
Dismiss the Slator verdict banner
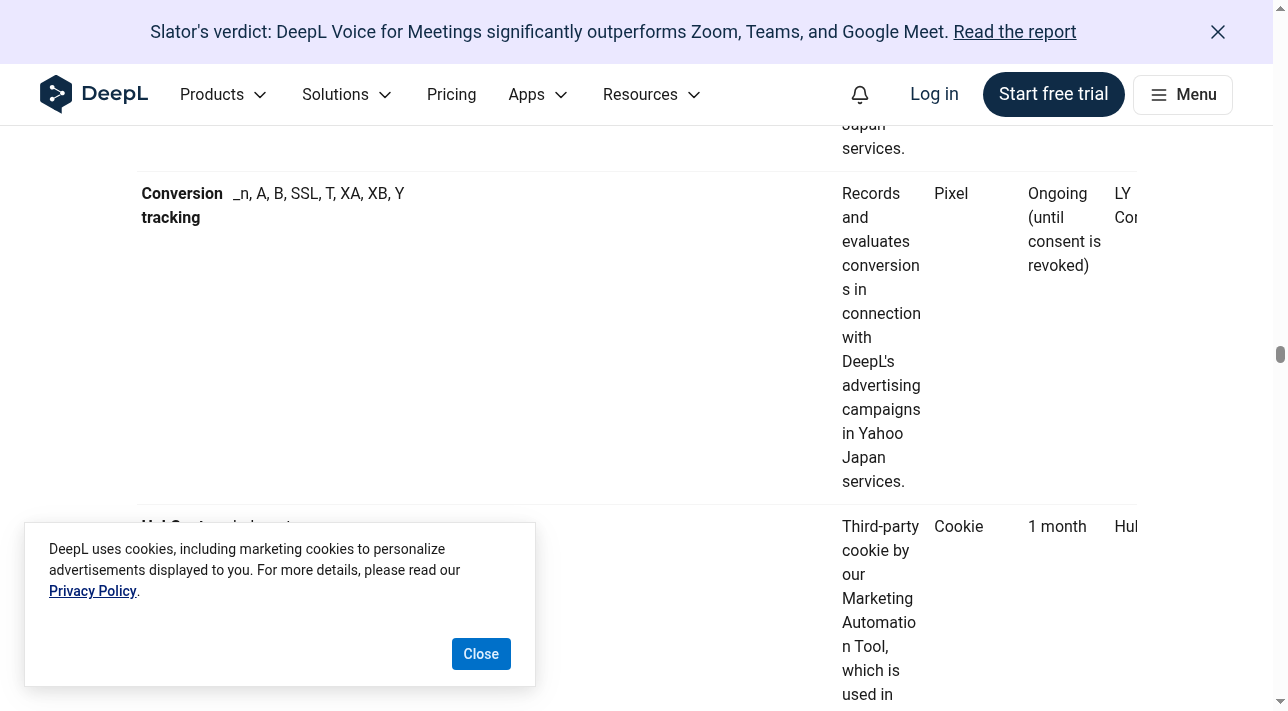pos(1218,32)
